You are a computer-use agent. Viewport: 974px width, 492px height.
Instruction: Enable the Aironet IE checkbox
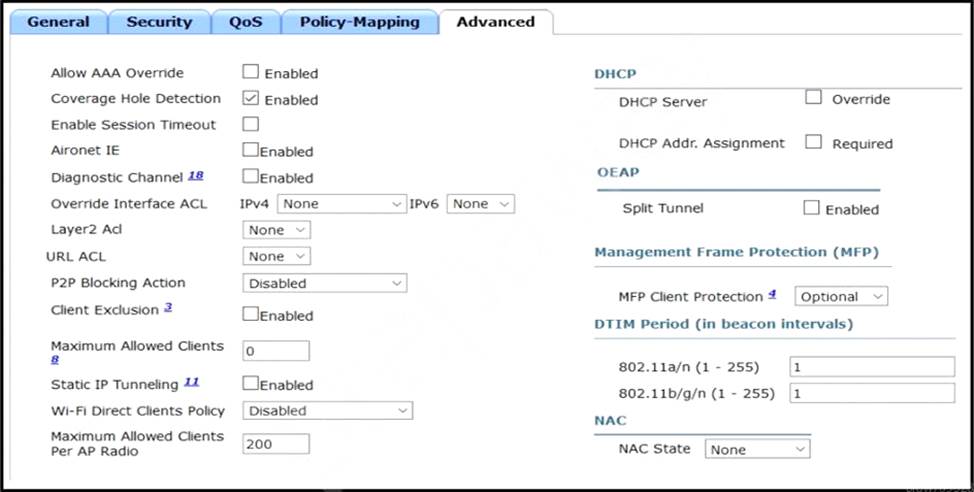tap(251, 150)
